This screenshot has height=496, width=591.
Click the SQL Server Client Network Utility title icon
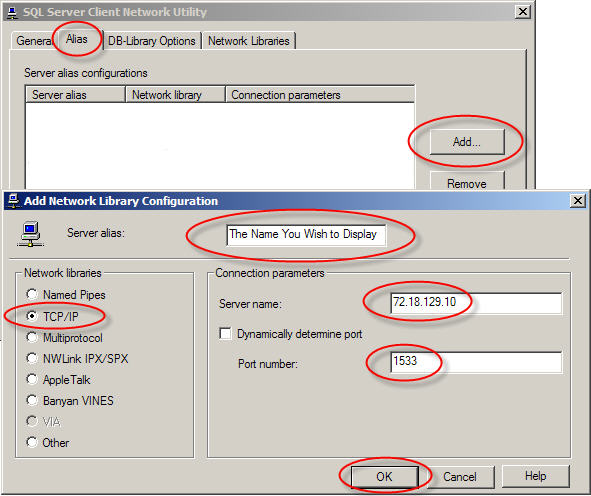click(12, 12)
